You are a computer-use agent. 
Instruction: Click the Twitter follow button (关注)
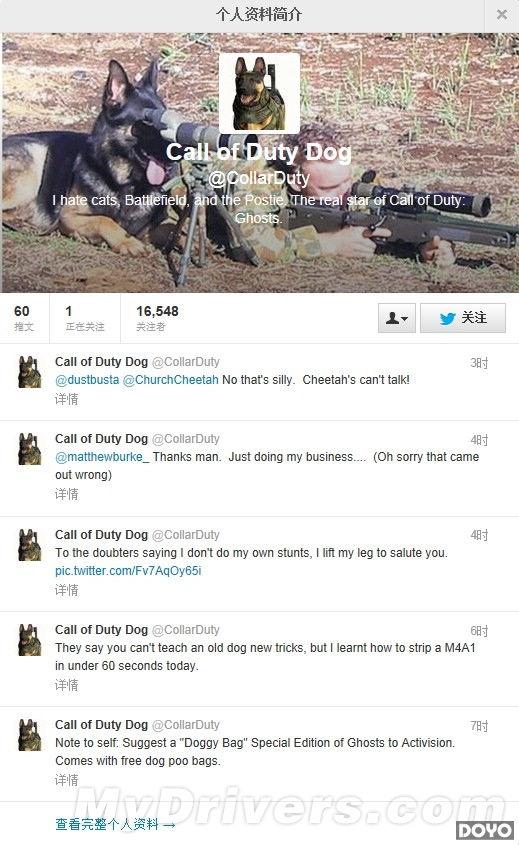coord(463,318)
